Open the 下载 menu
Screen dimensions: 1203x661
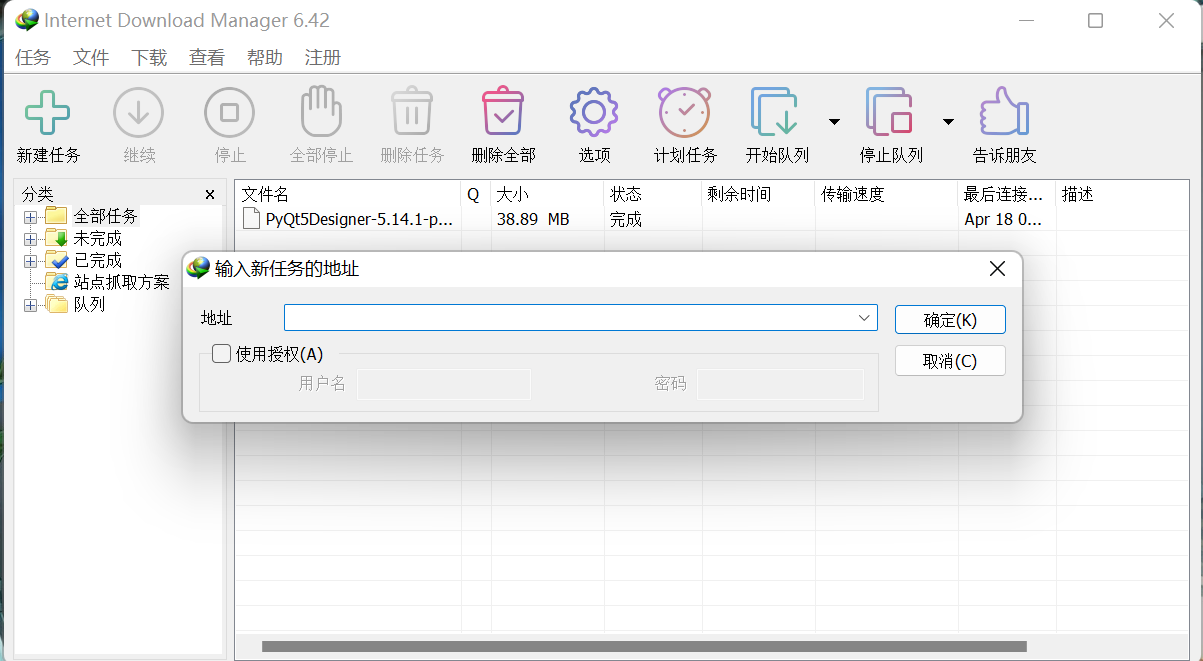click(149, 58)
